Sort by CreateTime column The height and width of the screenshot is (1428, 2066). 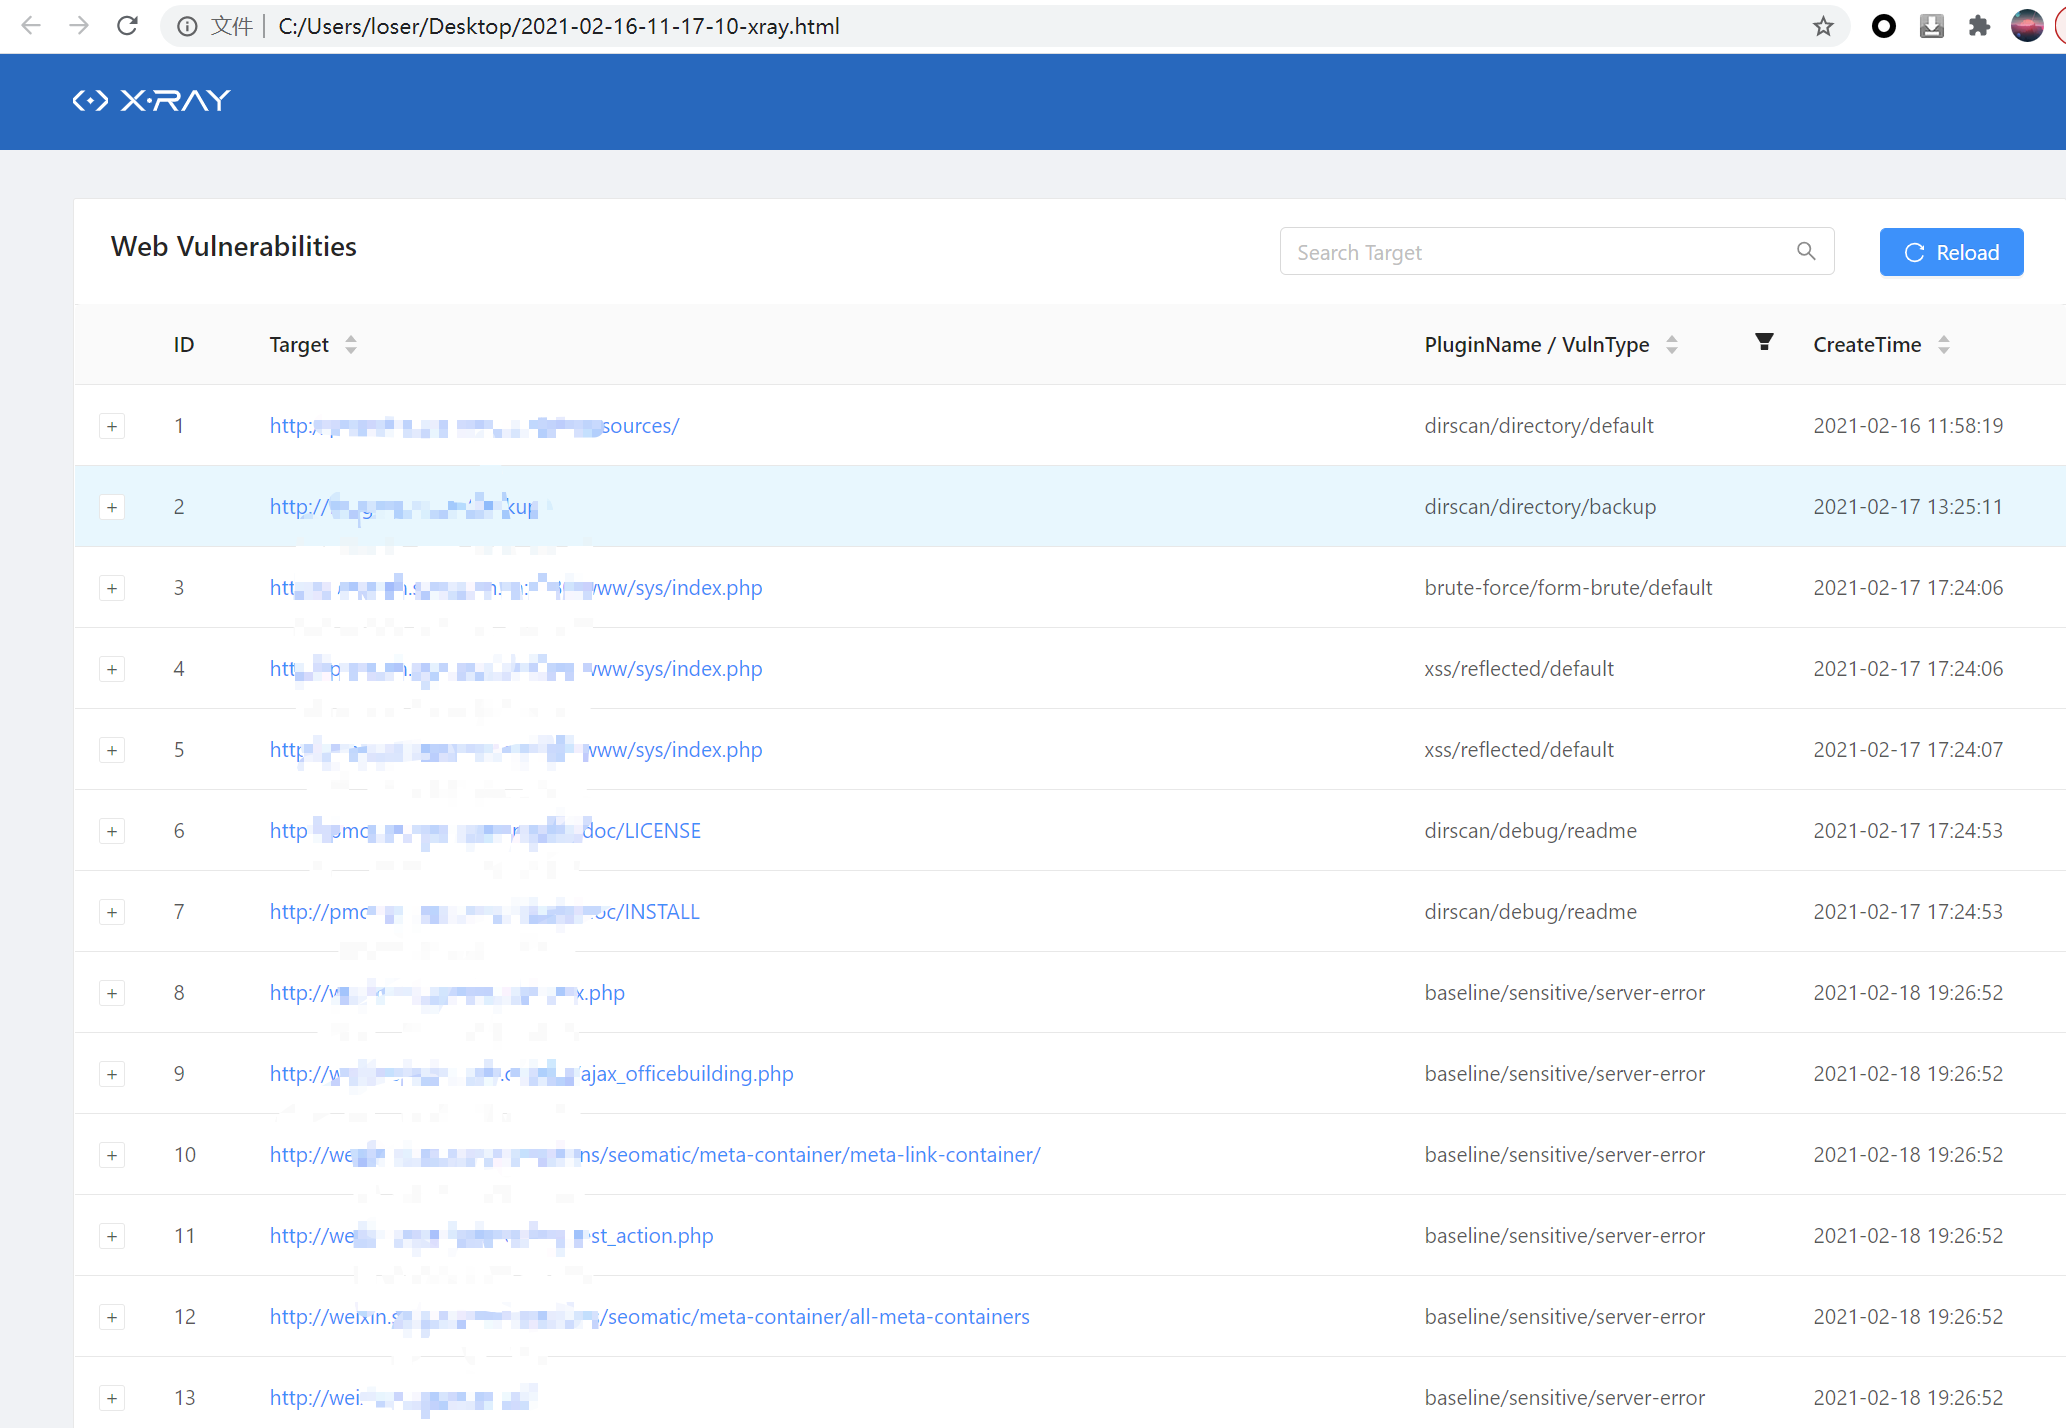coord(1943,345)
